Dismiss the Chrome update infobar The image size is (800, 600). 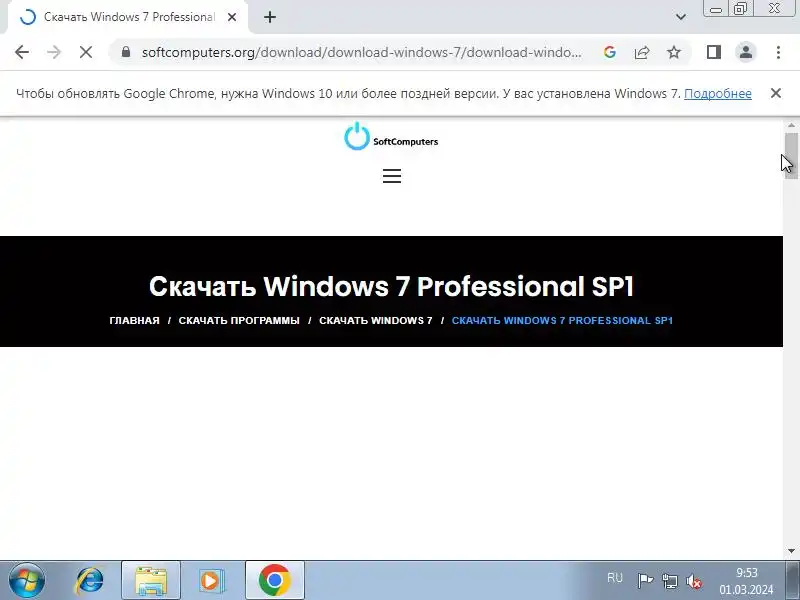coord(776,93)
